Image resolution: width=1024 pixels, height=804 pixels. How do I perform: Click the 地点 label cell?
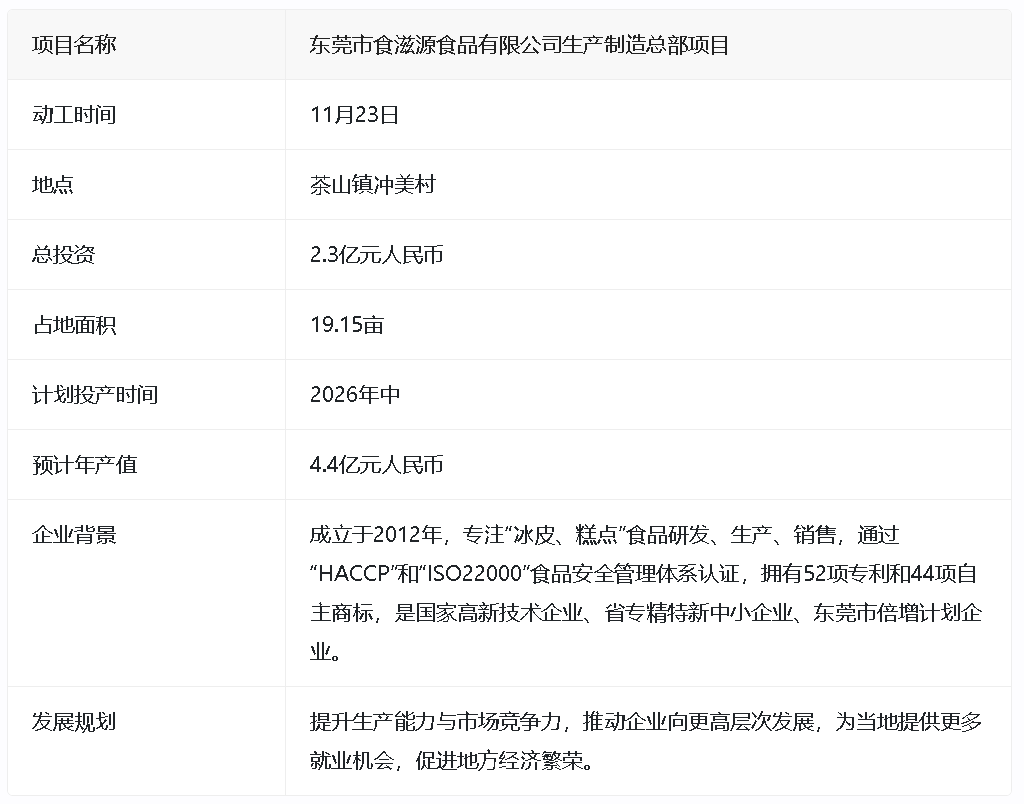53,185
